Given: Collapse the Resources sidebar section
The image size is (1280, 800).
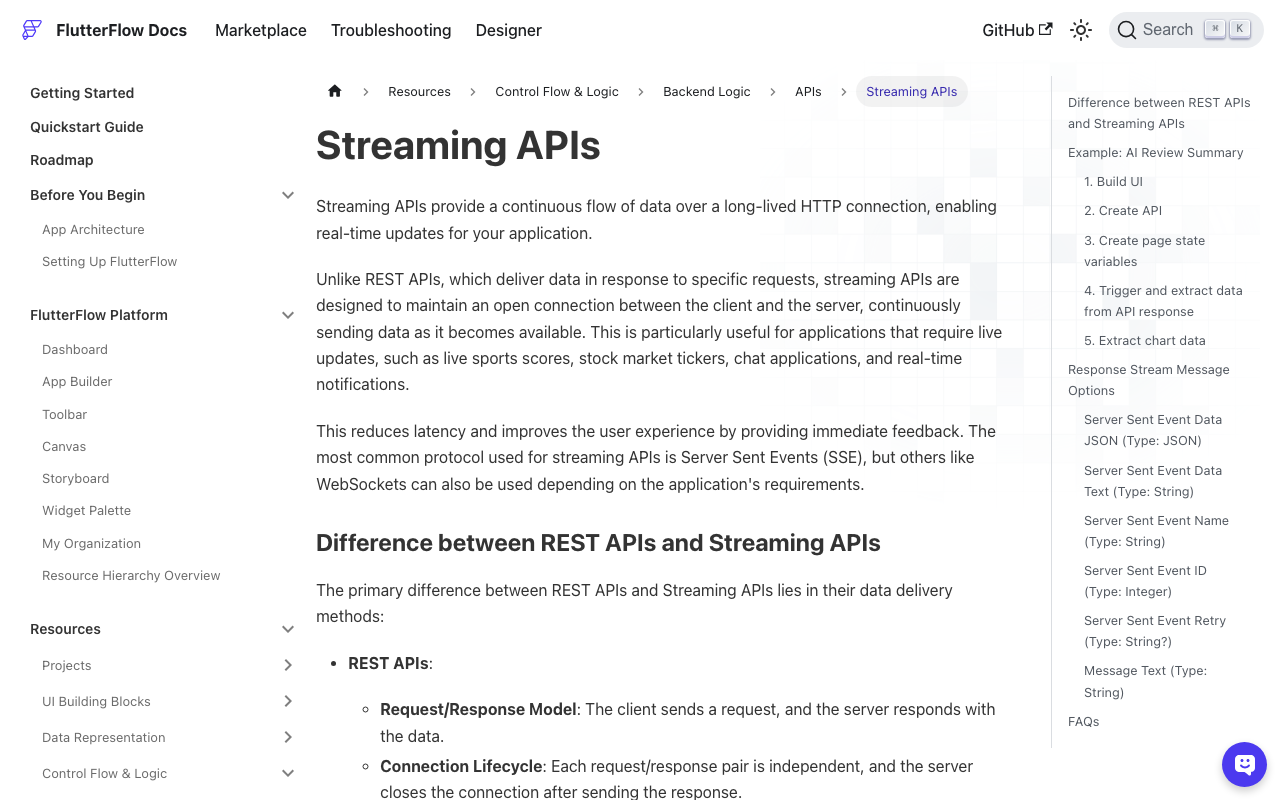Looking at the screenshot, I should tap(288, 629).
